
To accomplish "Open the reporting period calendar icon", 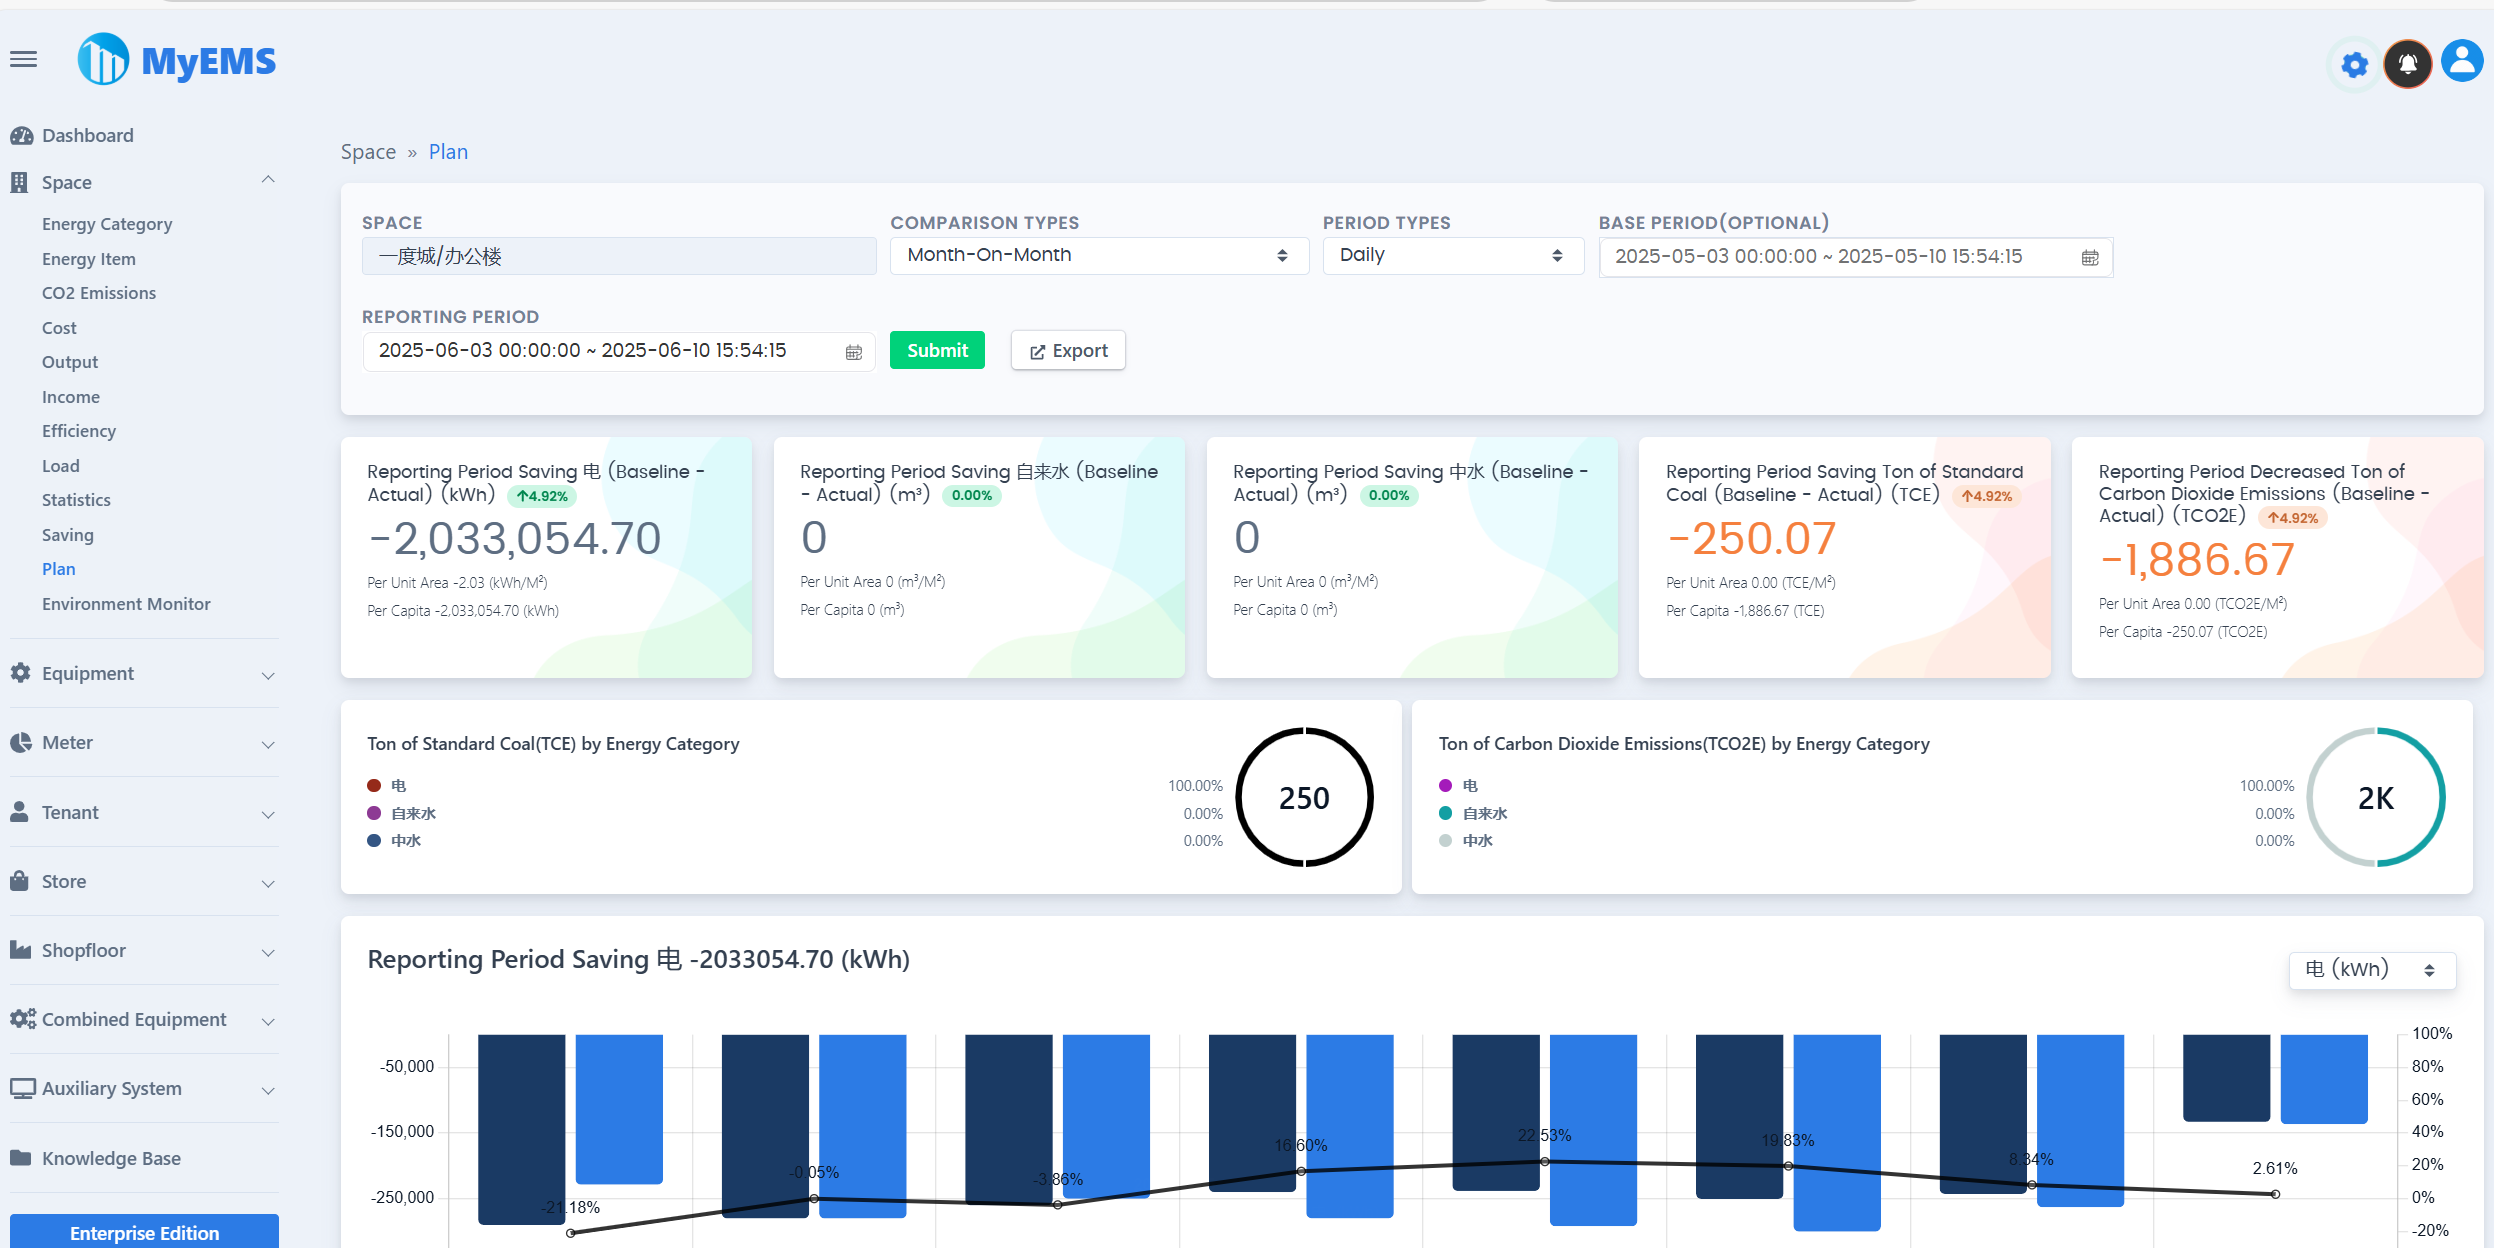I will point(853,352).
